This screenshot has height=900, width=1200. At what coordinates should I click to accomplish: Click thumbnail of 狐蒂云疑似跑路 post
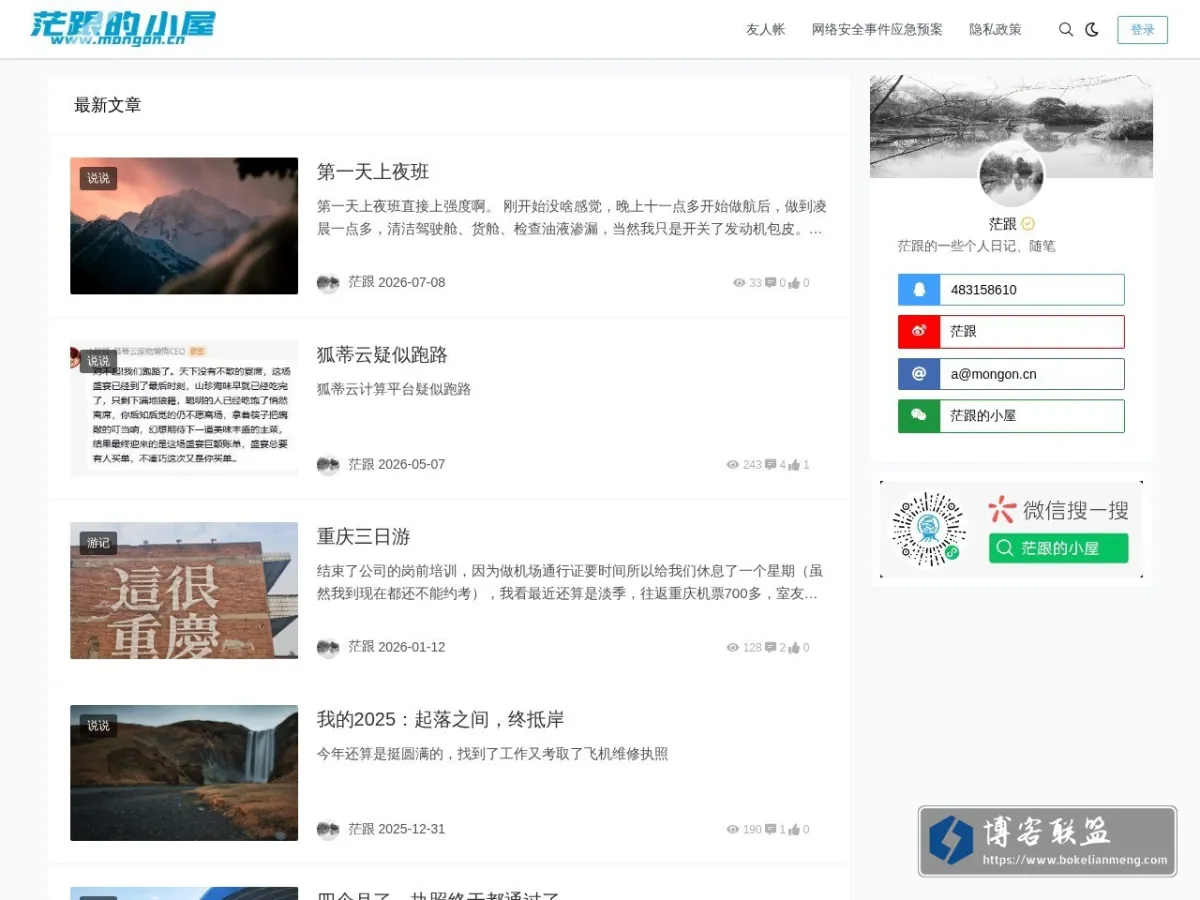(184, 408)
